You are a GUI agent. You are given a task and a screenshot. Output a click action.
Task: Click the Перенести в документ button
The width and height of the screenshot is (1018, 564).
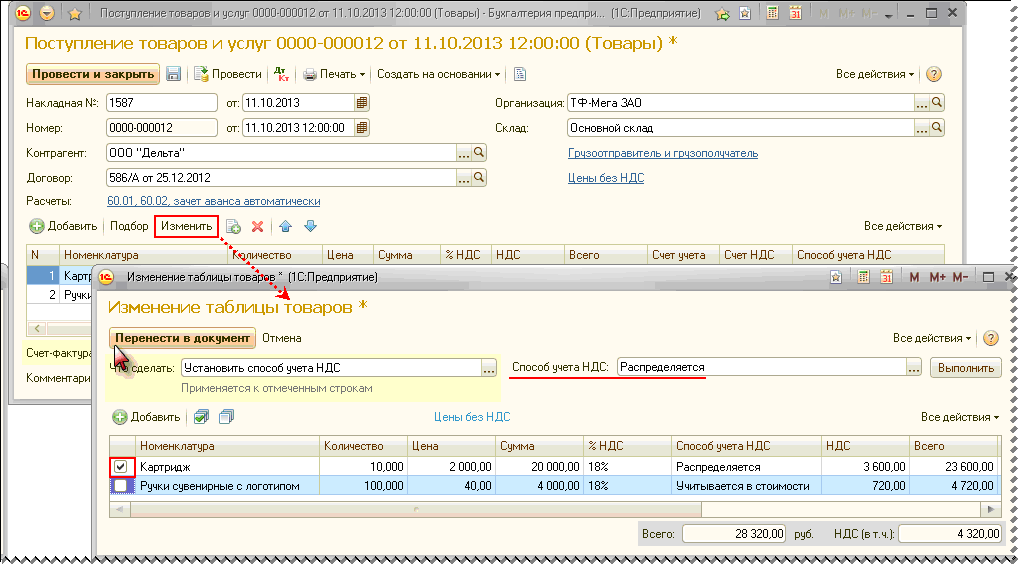182,338
